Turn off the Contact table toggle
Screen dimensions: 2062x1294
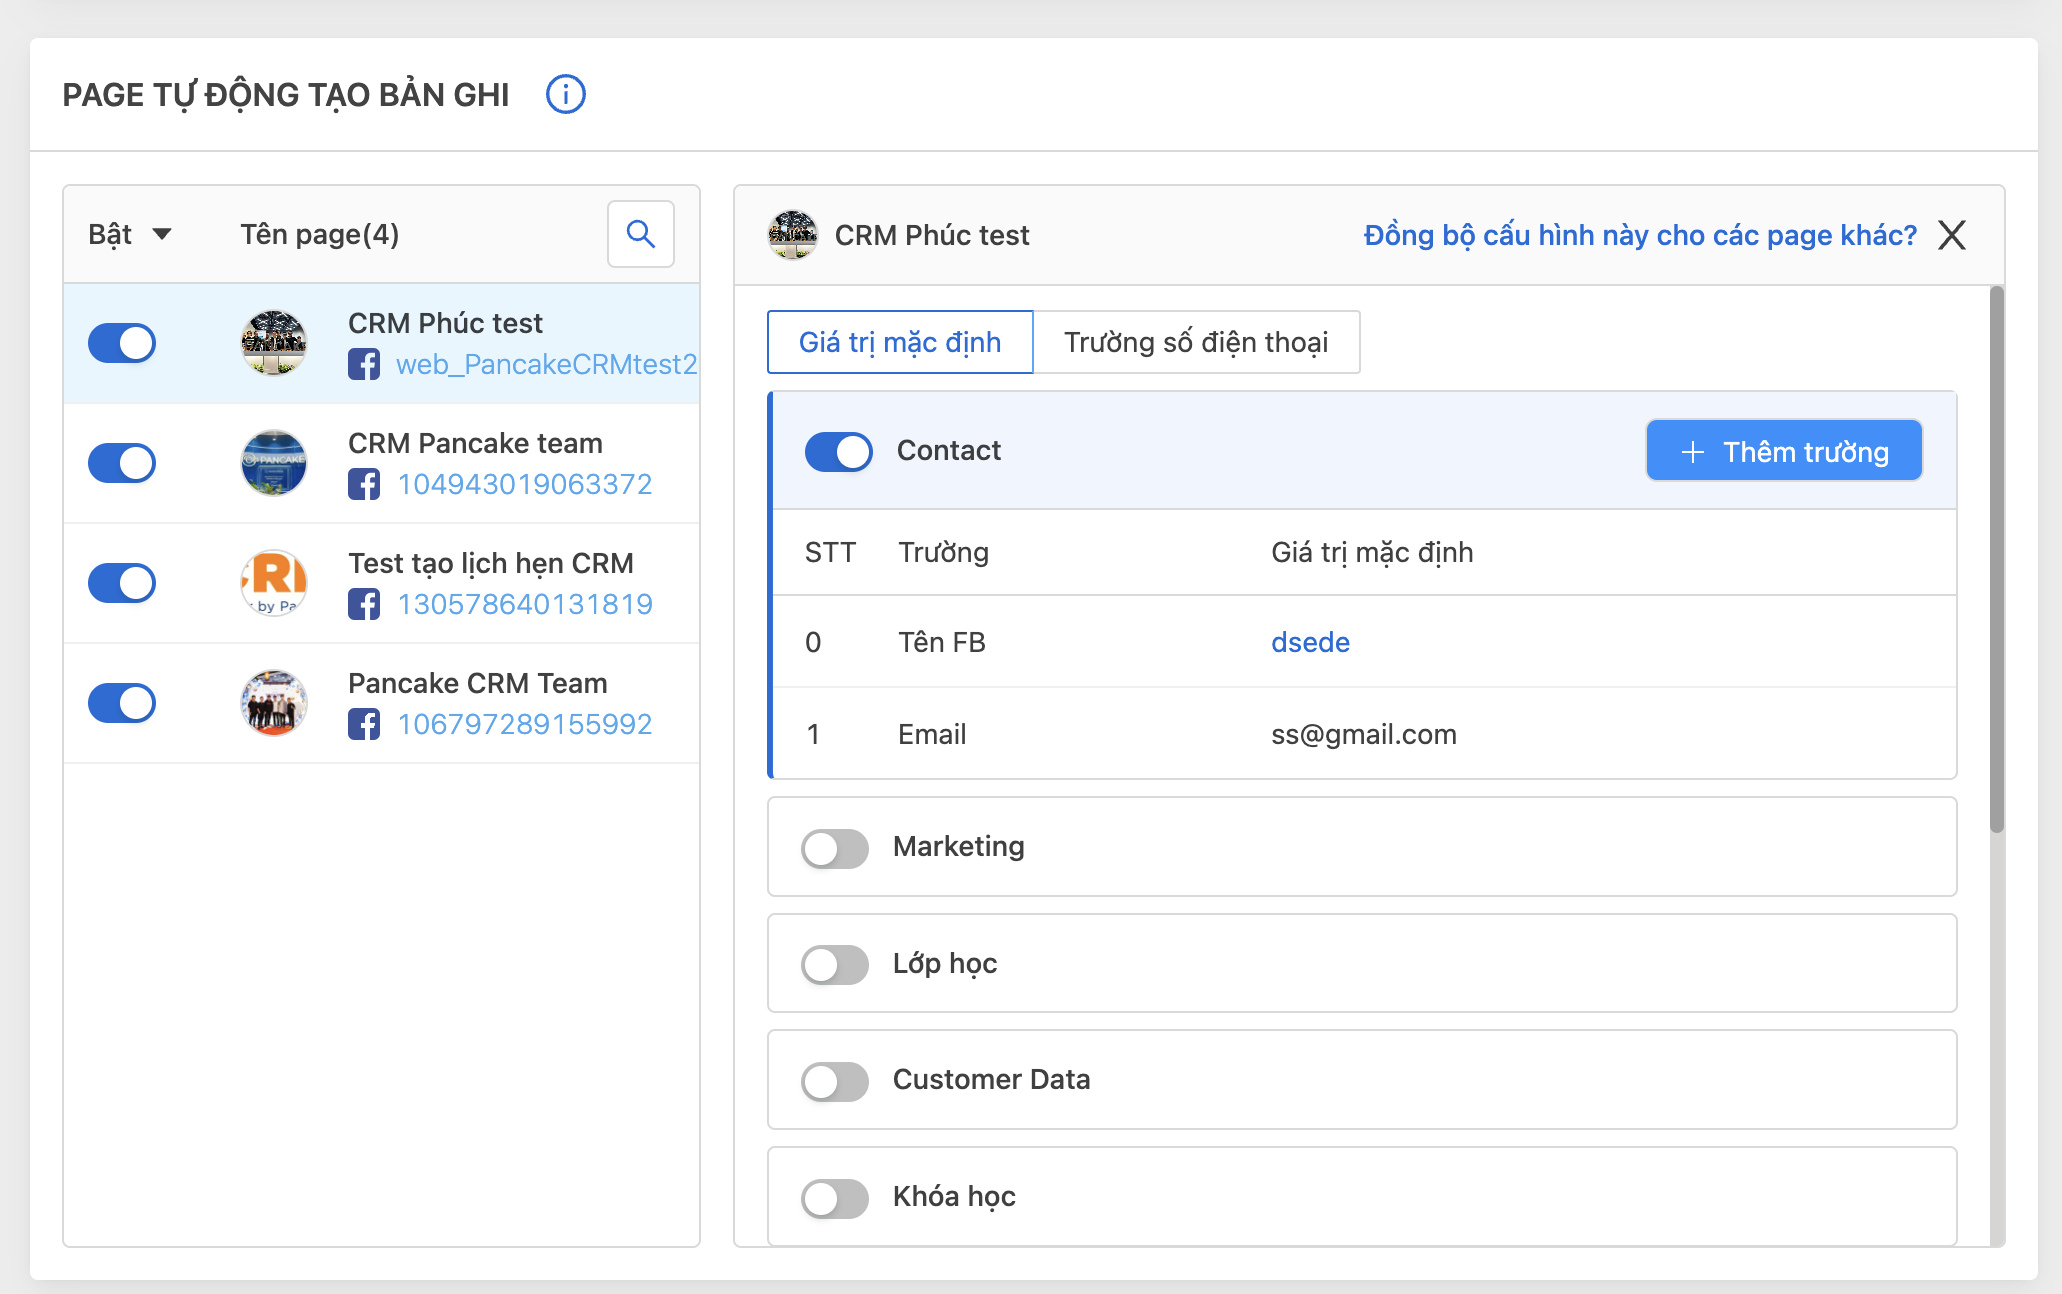(838, 451)
